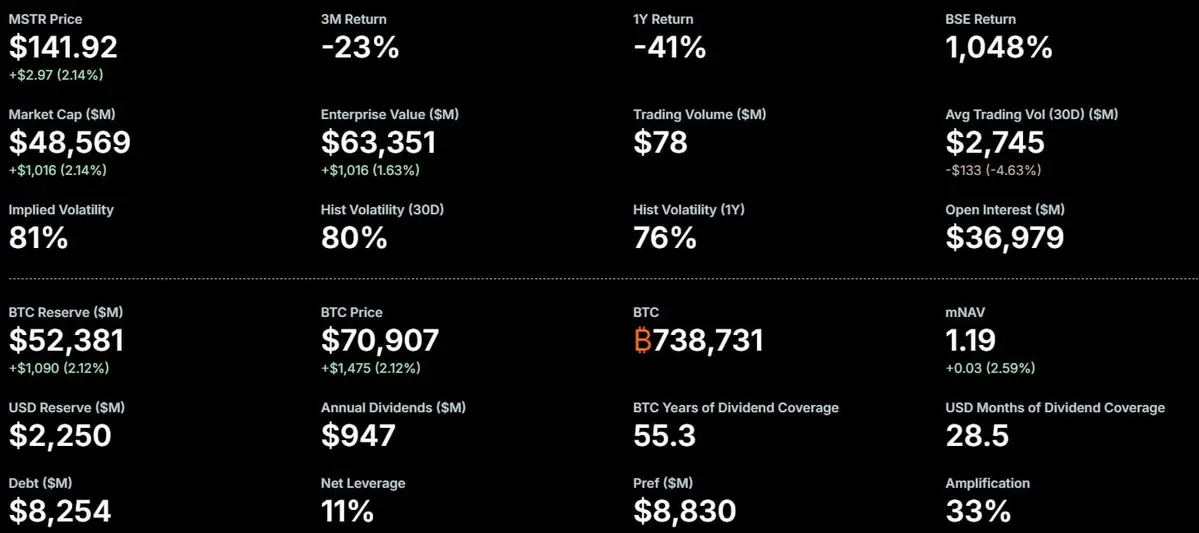Click Avg Trading Vol (30D) value
The width and height of the screenshot is (1199, 533).
point(995,142)
